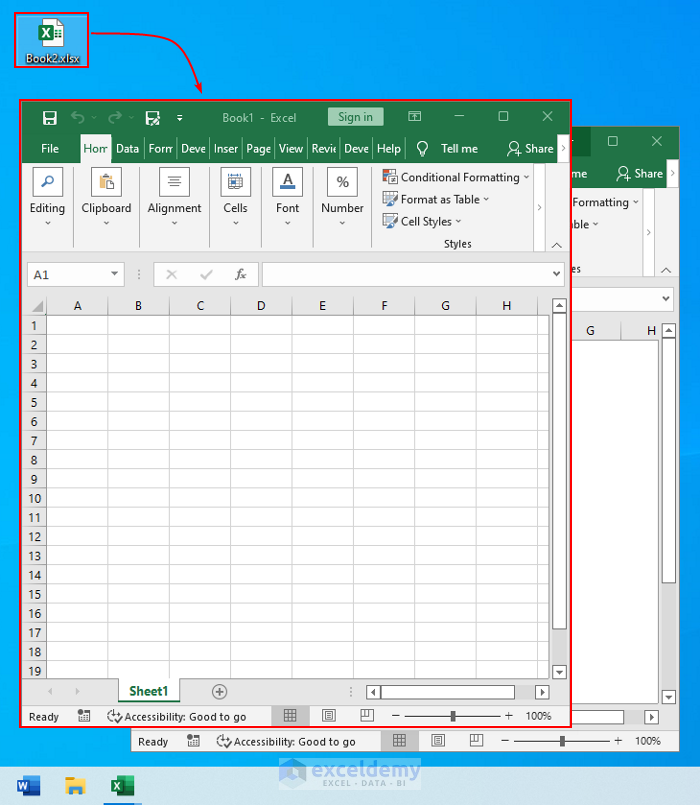Click Accessibility: Good to go in Book1
700x805 pixels.
176,716
